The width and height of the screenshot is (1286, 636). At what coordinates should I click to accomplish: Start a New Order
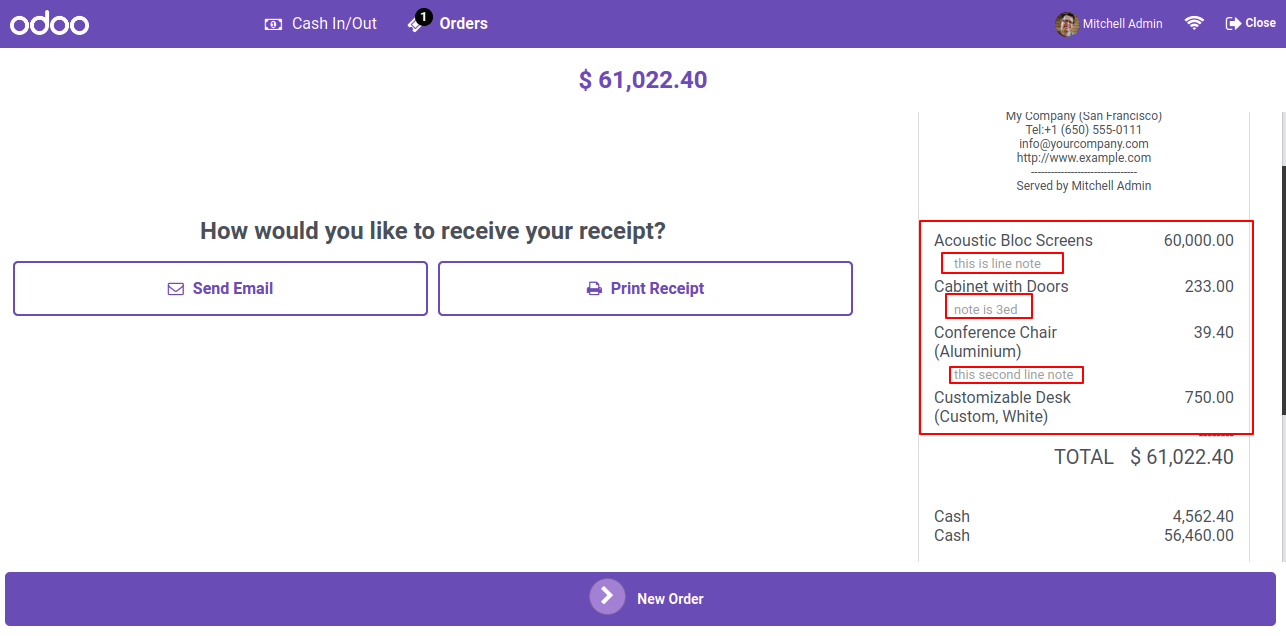click(640, 599)
